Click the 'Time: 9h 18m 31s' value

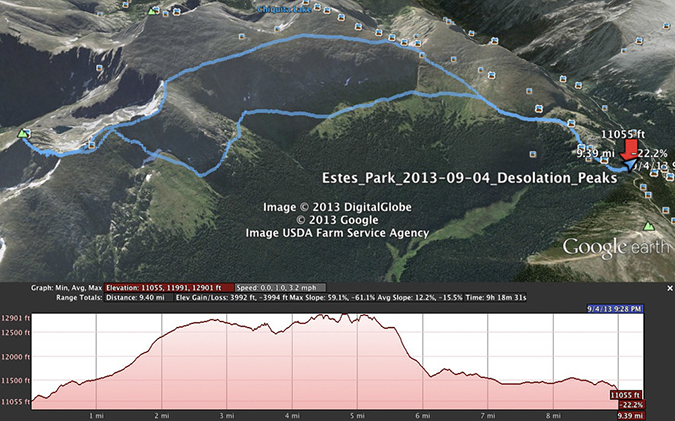tap(495, 297)
